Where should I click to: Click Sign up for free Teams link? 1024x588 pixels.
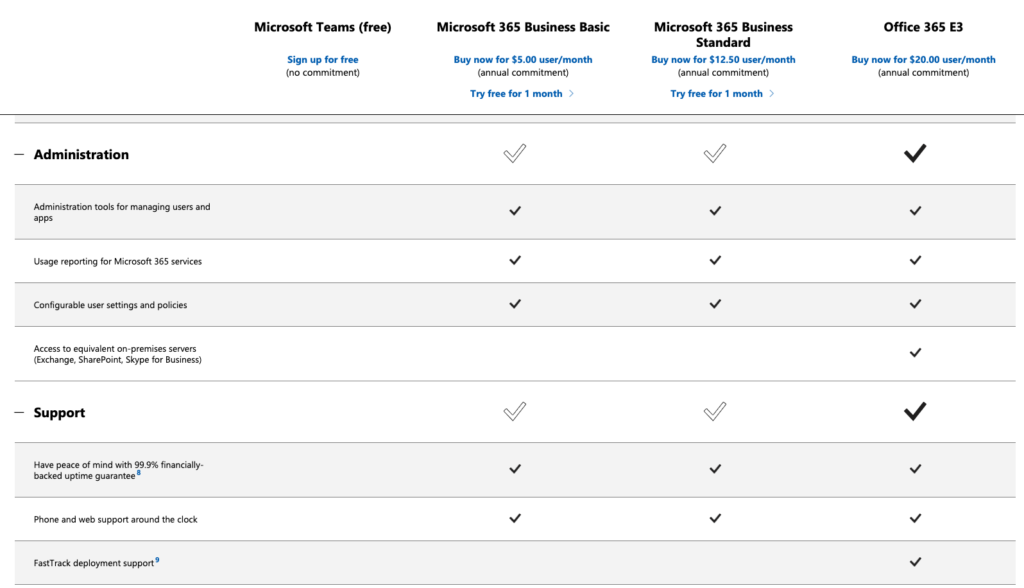point(323,59)
